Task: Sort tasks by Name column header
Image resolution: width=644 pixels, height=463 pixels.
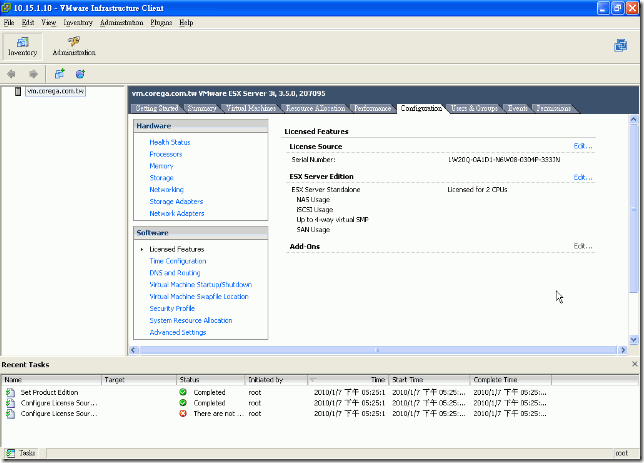Action: pyautogui.click(x=52, y=380)
